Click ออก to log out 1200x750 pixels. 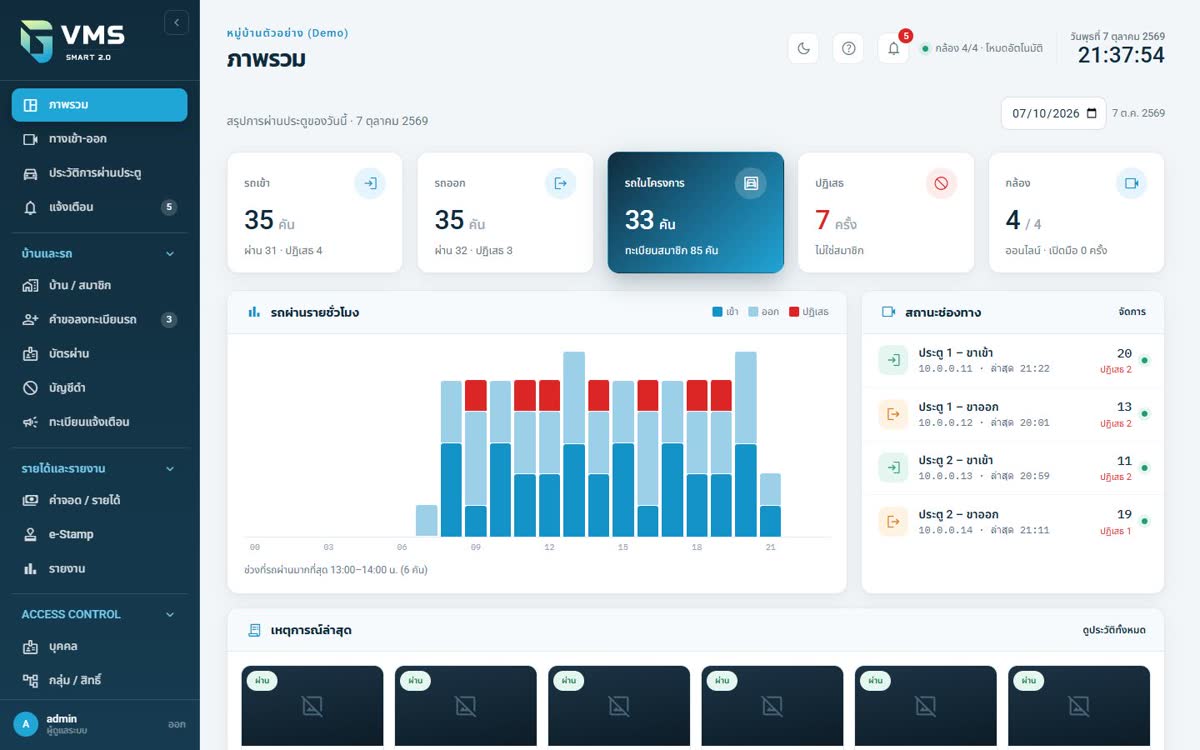tap(177, 724)
